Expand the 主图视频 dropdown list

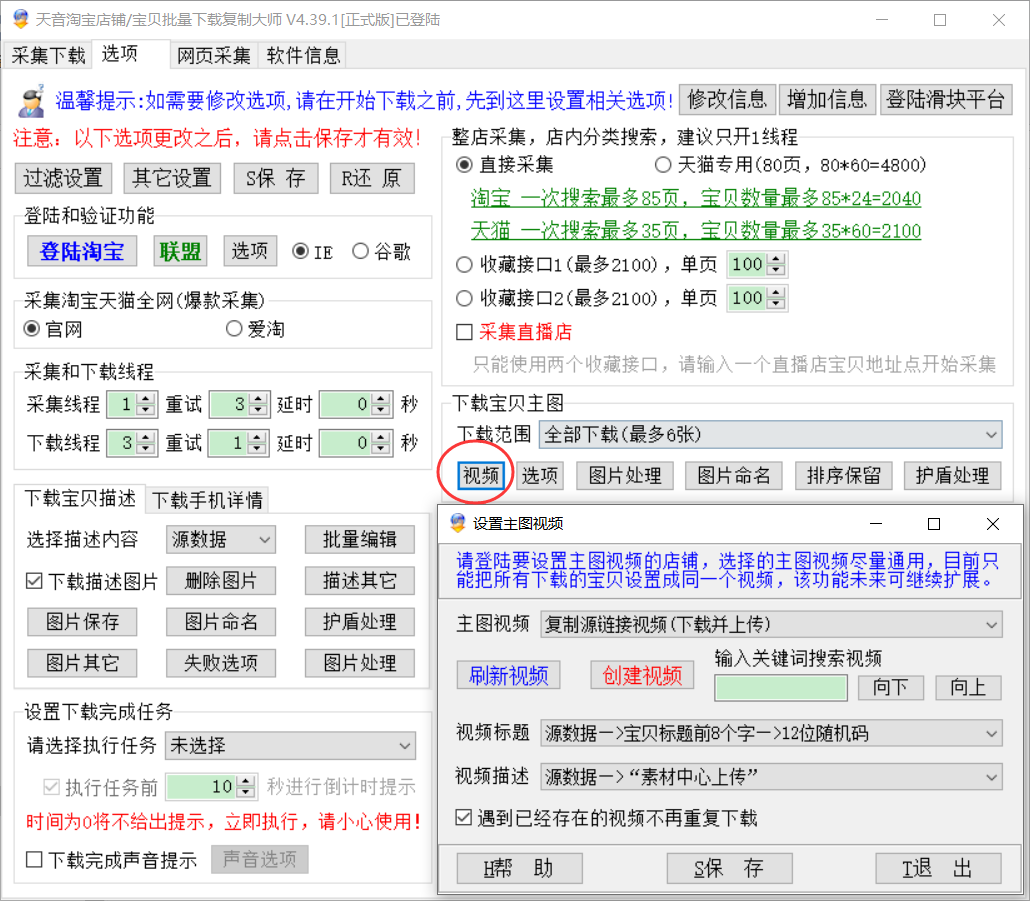(769, 625)
